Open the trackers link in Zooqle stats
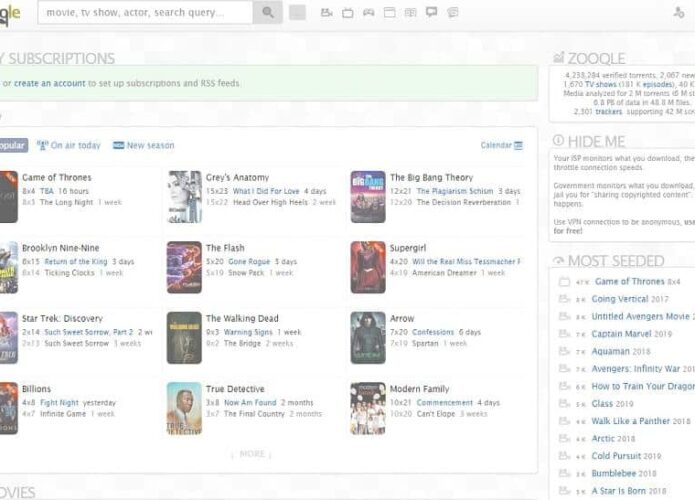The width and height of the screenshot is (695, 500). (x=609, y=112)
